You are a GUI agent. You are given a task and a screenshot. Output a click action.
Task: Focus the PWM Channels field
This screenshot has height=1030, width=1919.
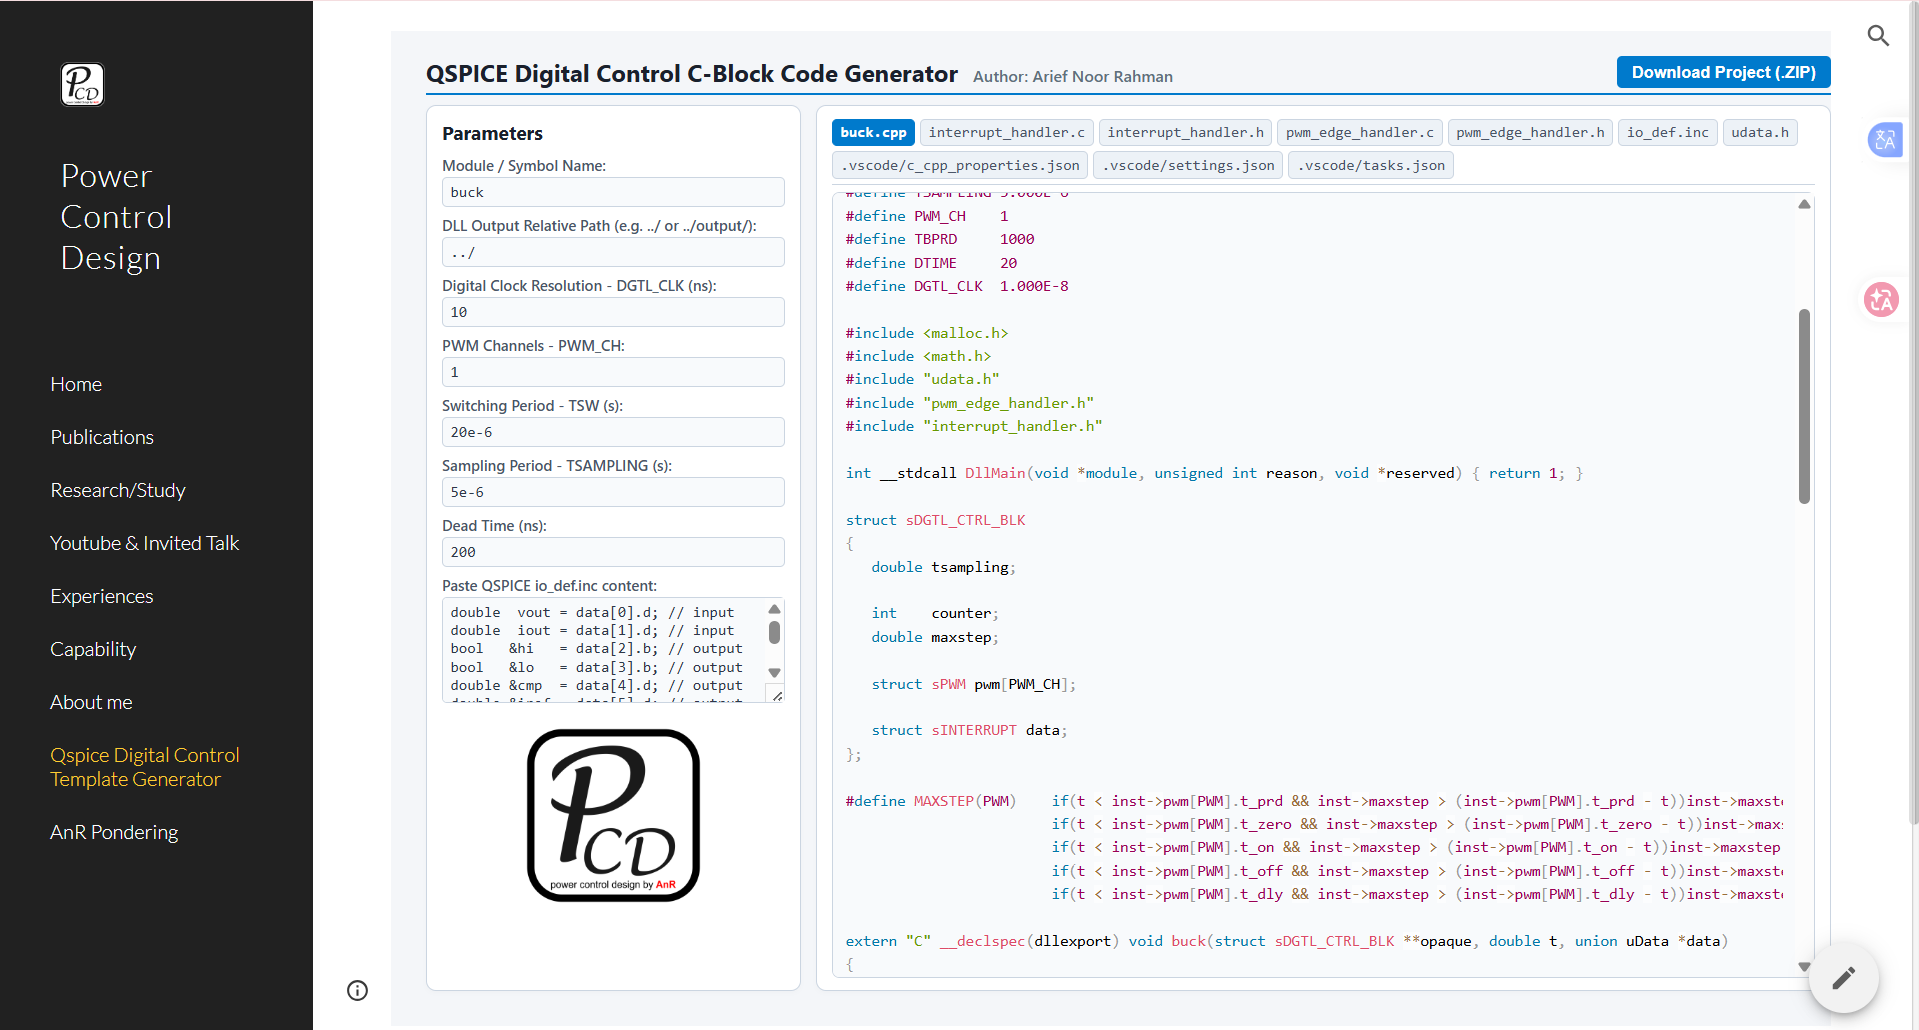pos(613,372)
